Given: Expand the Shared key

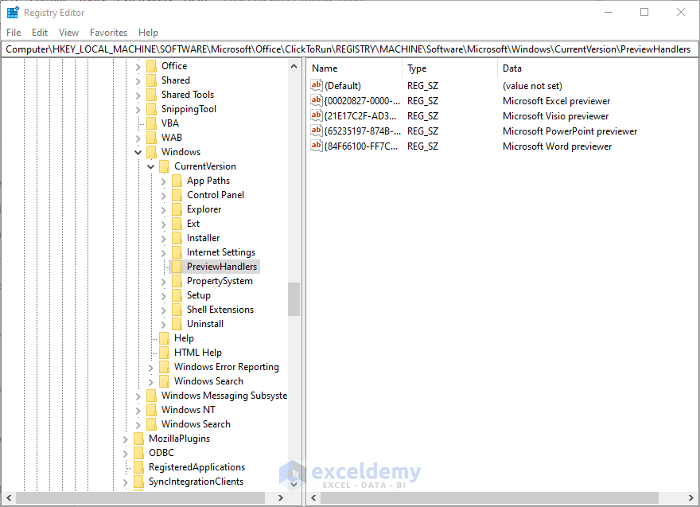Looking at the screenshot, I should 138,81.
